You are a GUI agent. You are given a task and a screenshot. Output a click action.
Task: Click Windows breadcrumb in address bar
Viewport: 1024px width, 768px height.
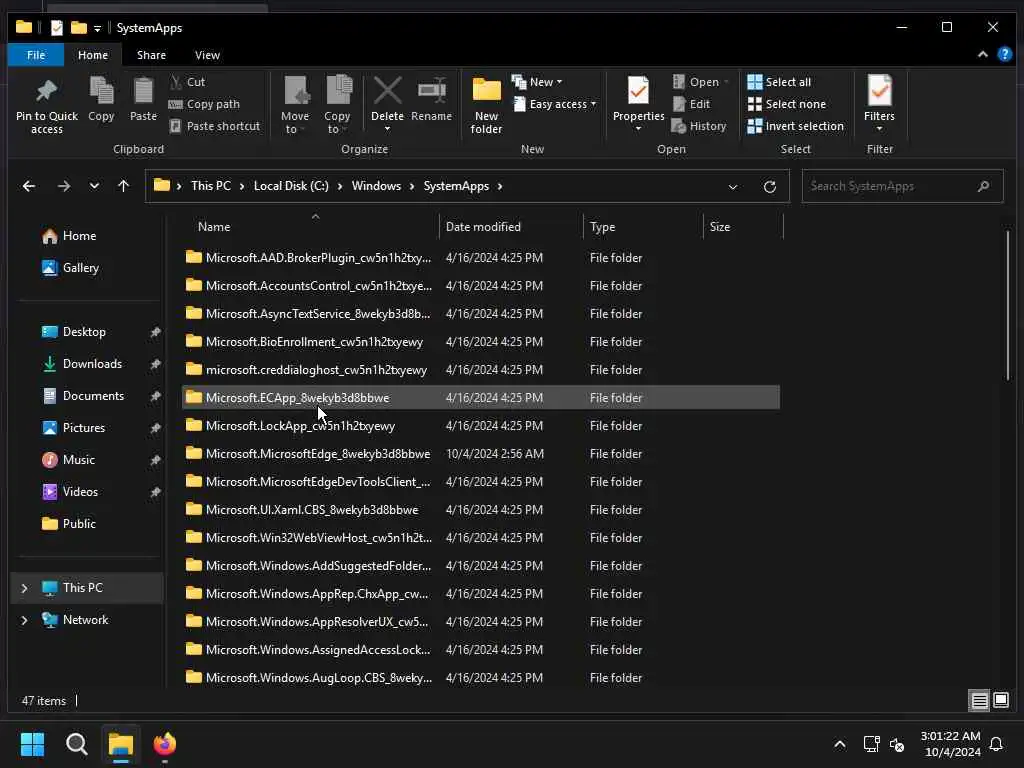point(376,186)
